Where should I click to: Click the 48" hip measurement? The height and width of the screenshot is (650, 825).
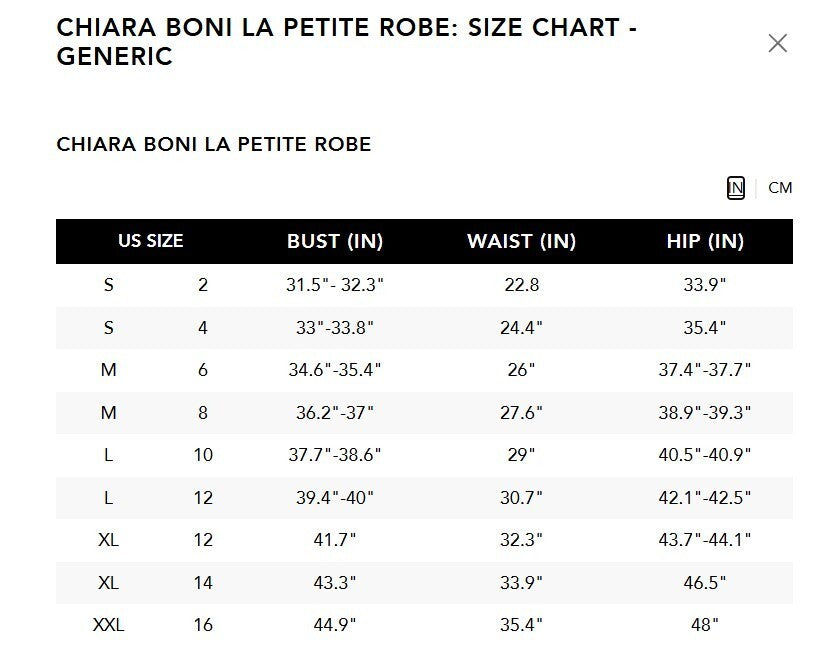click(x=705, y=625)
